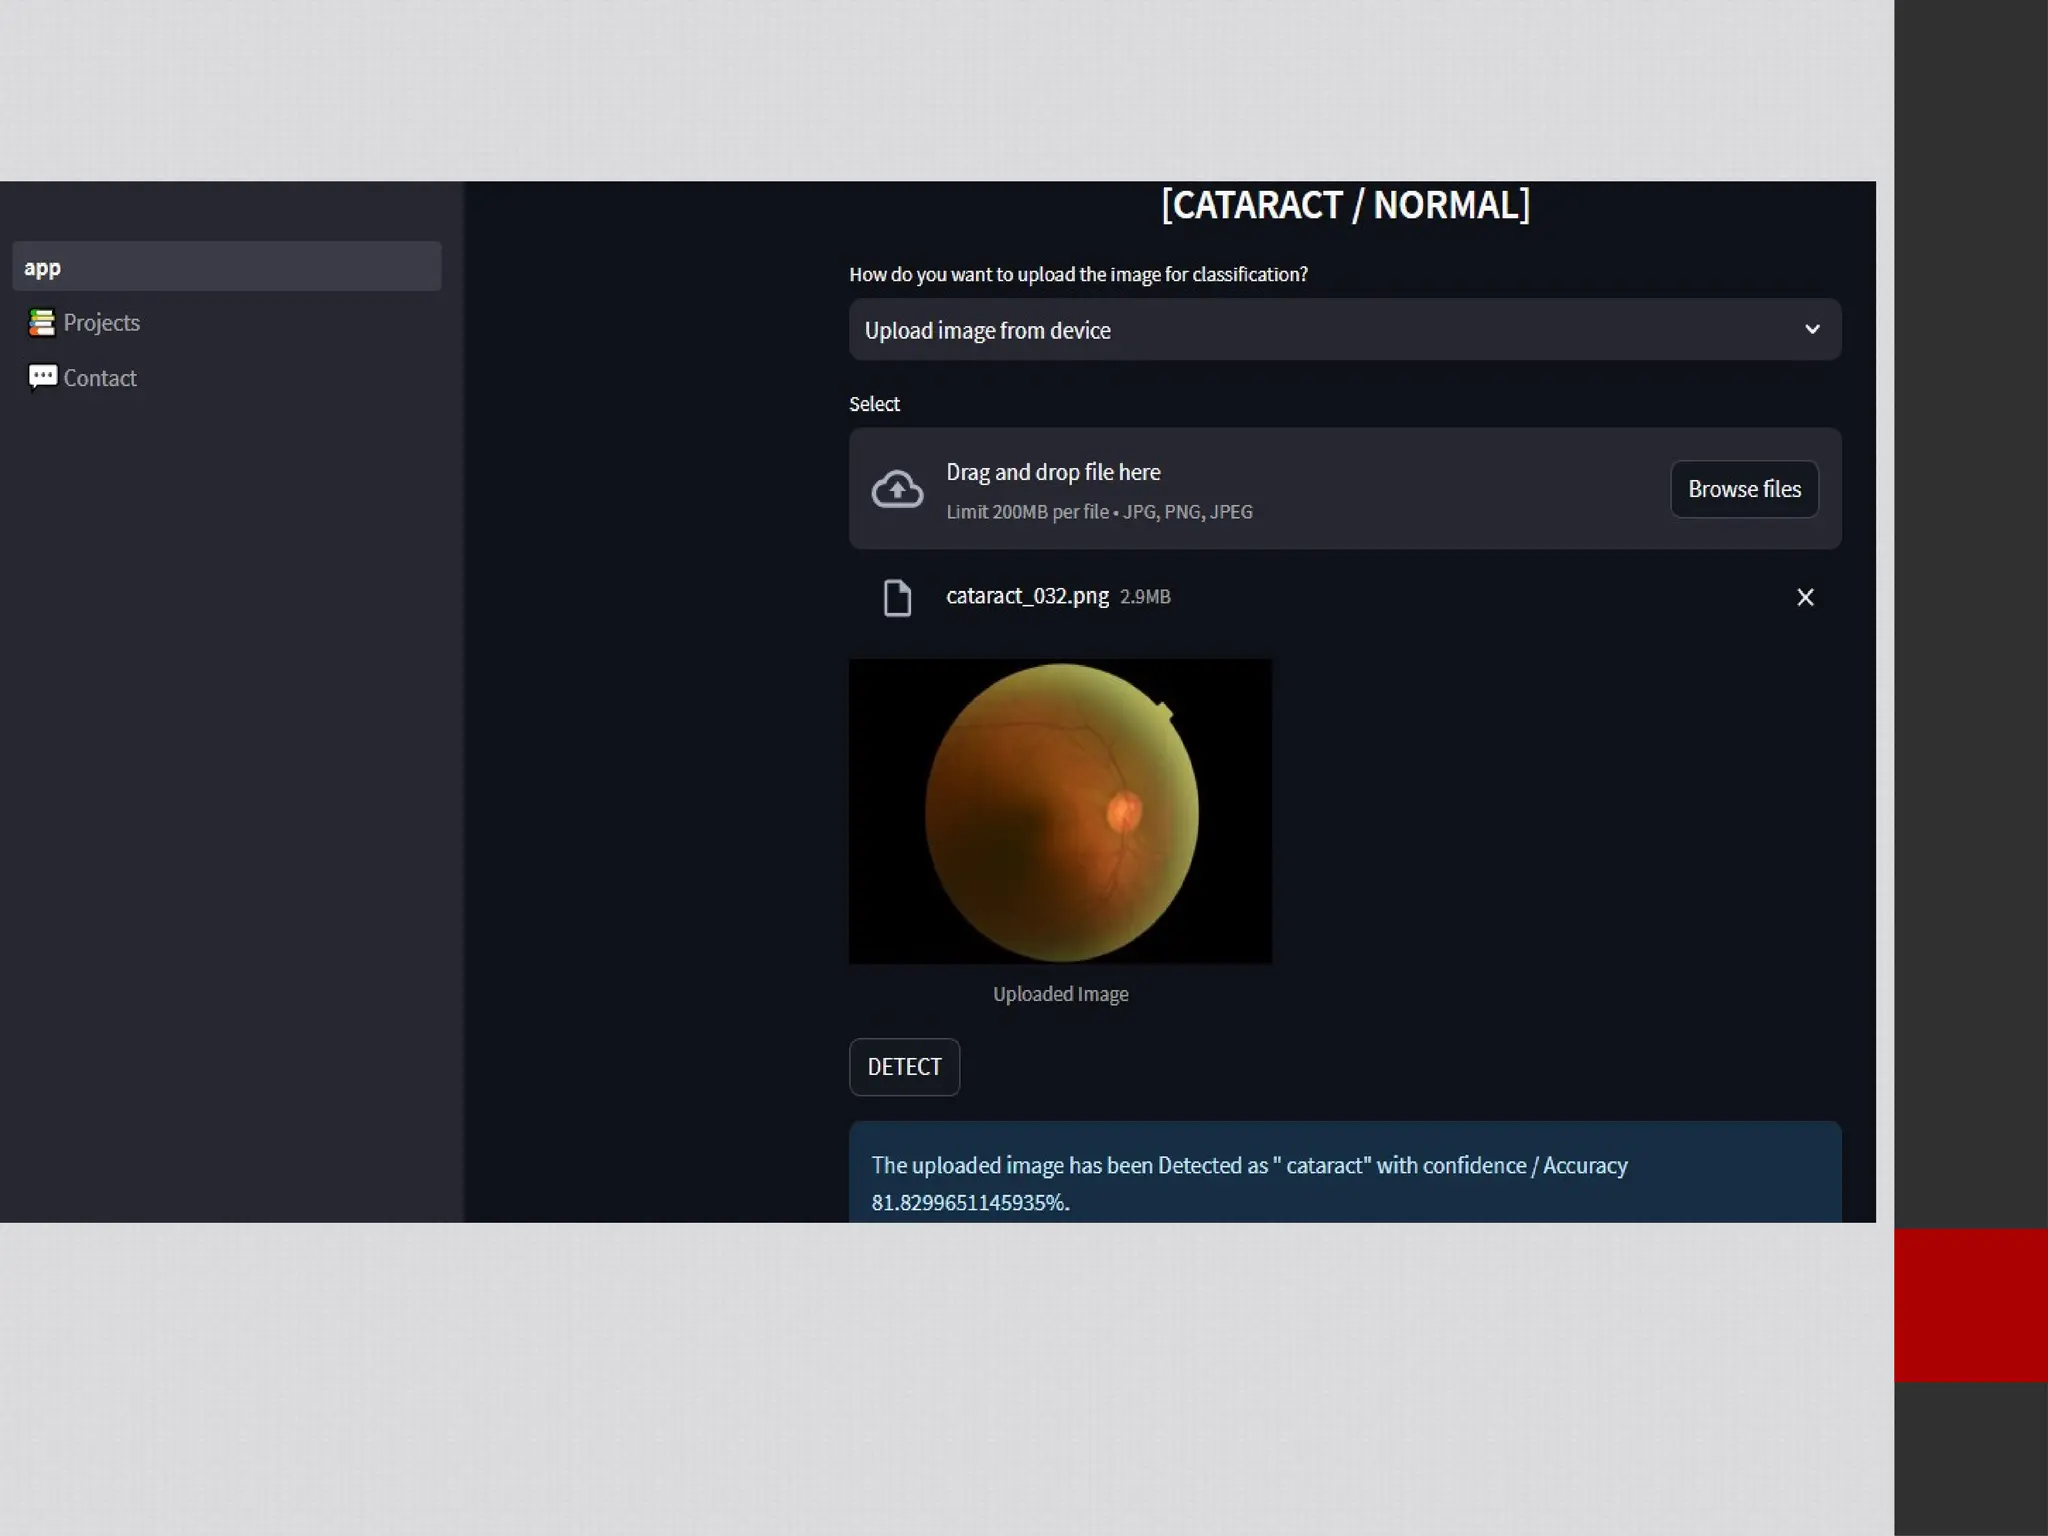Screen dimensions: 2048x1536
Task: Click the uploaded retina fundus image
Action: coord(1060,811)
